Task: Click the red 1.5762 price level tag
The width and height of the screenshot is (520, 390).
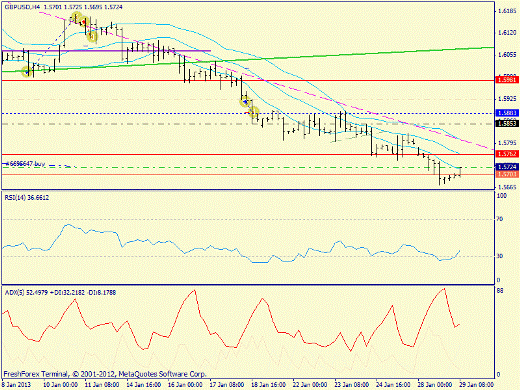Action: [x=507, y=154]
